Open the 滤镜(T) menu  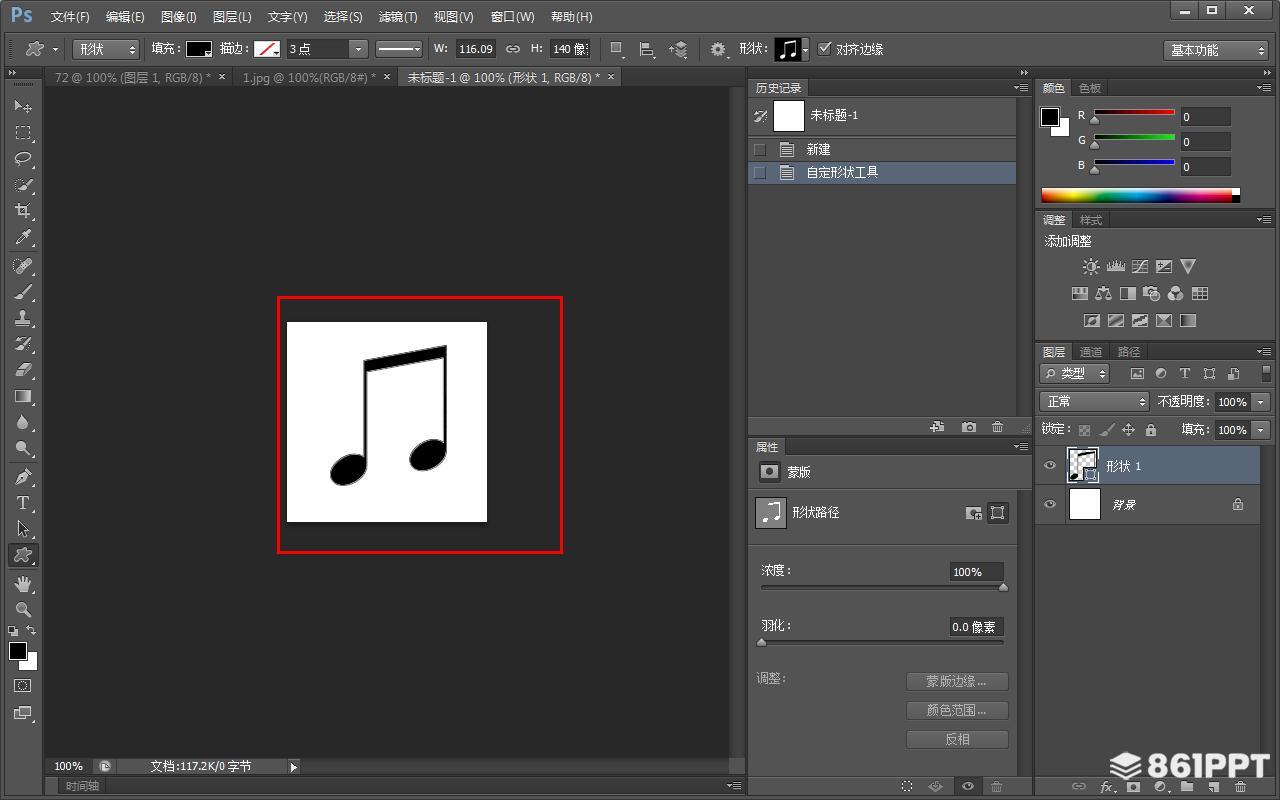point(398,17)
